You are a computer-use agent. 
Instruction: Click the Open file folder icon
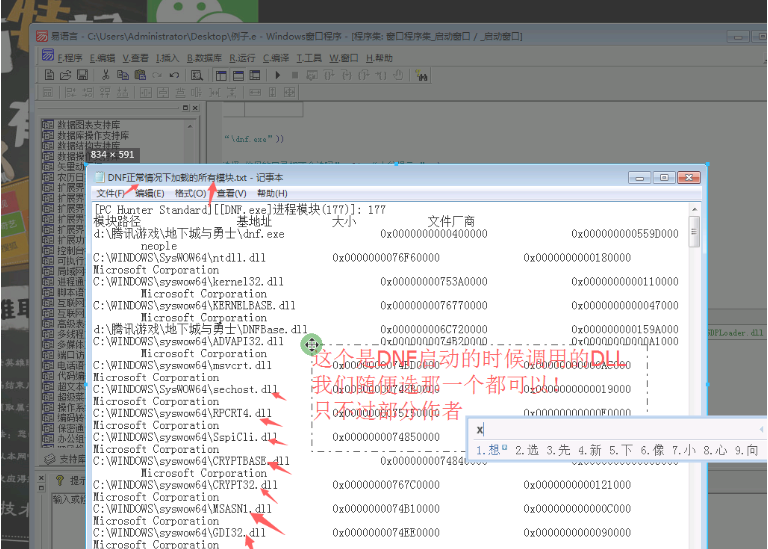coord(66,75)
